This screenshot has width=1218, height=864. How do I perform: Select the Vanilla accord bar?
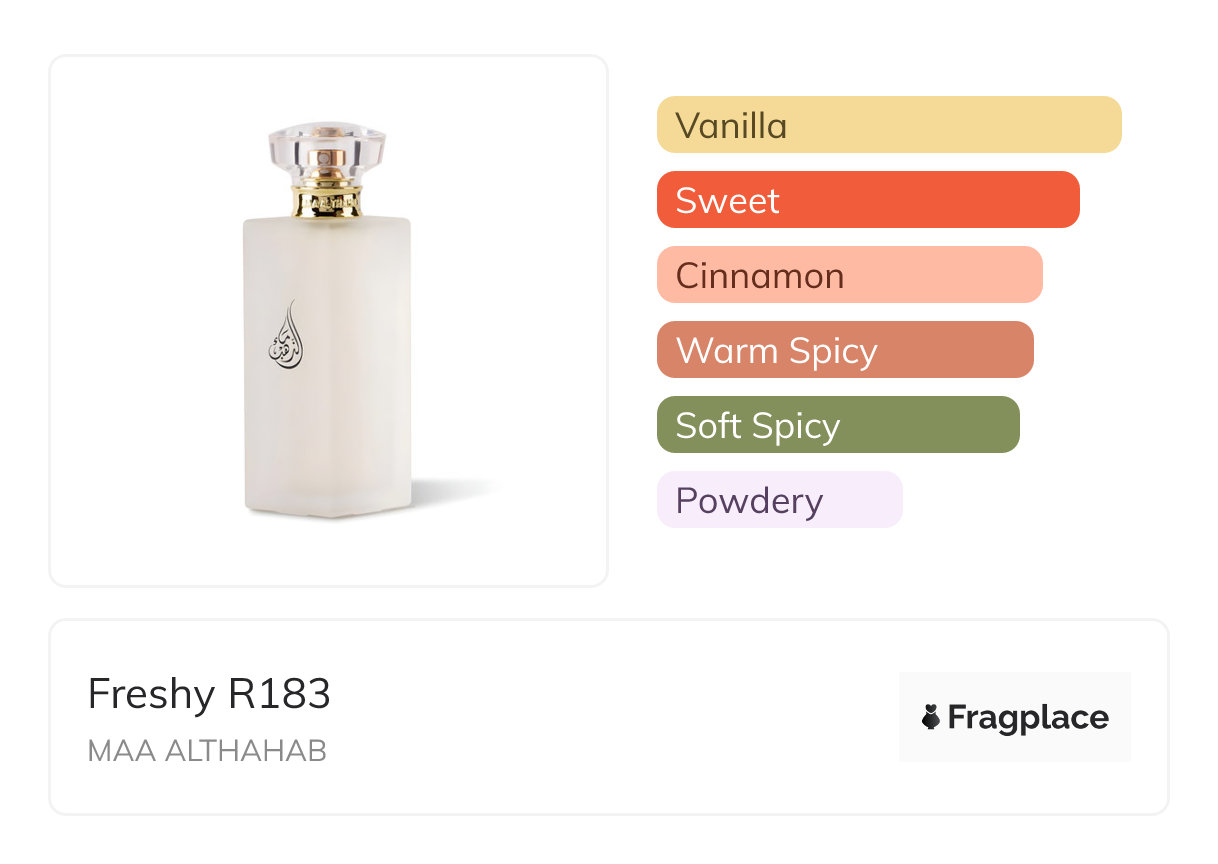pyautogui.click(x=888, y=125)
